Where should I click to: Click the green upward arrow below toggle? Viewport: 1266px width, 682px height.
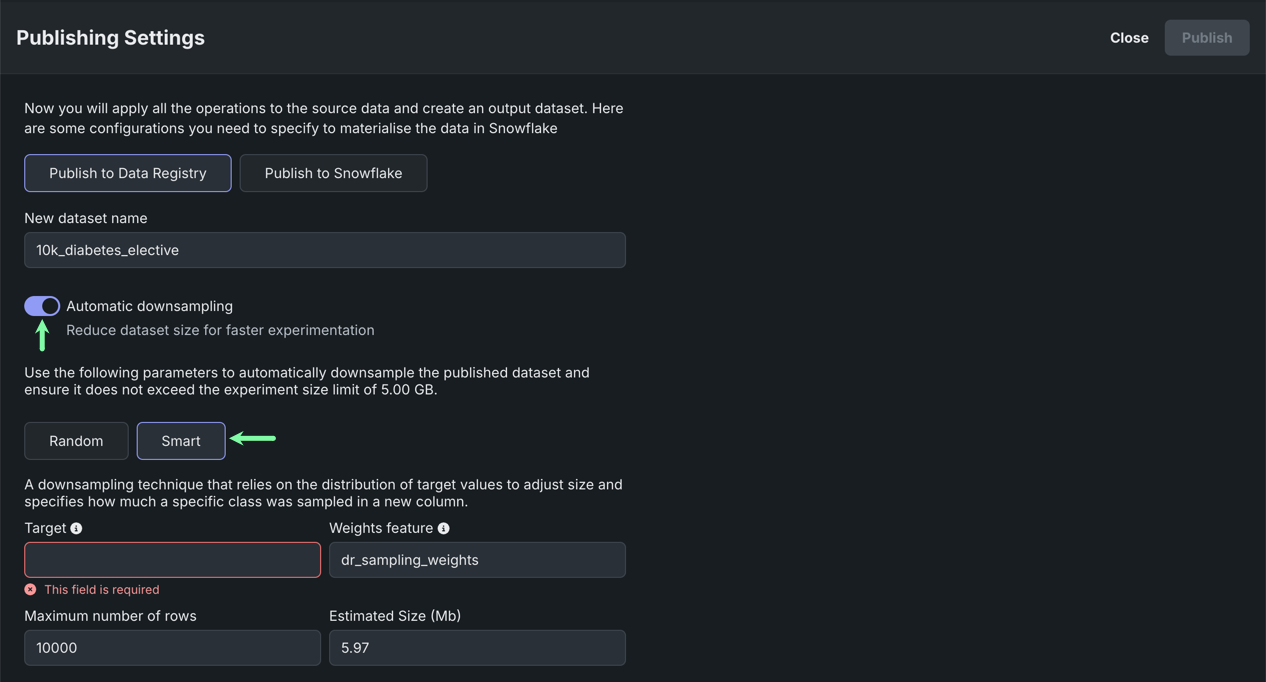(x=42, y=335)
